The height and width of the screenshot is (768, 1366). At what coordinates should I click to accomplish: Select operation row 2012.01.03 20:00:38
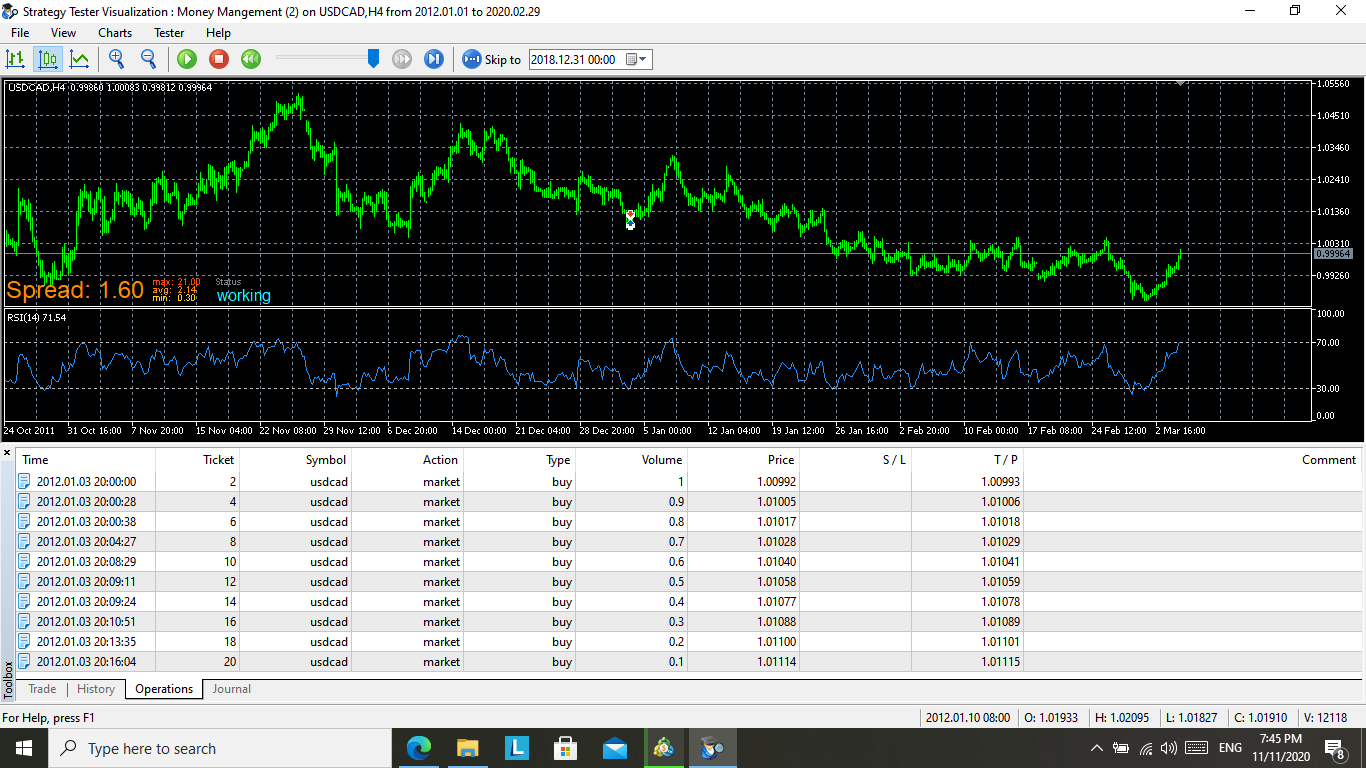point(690,522)
